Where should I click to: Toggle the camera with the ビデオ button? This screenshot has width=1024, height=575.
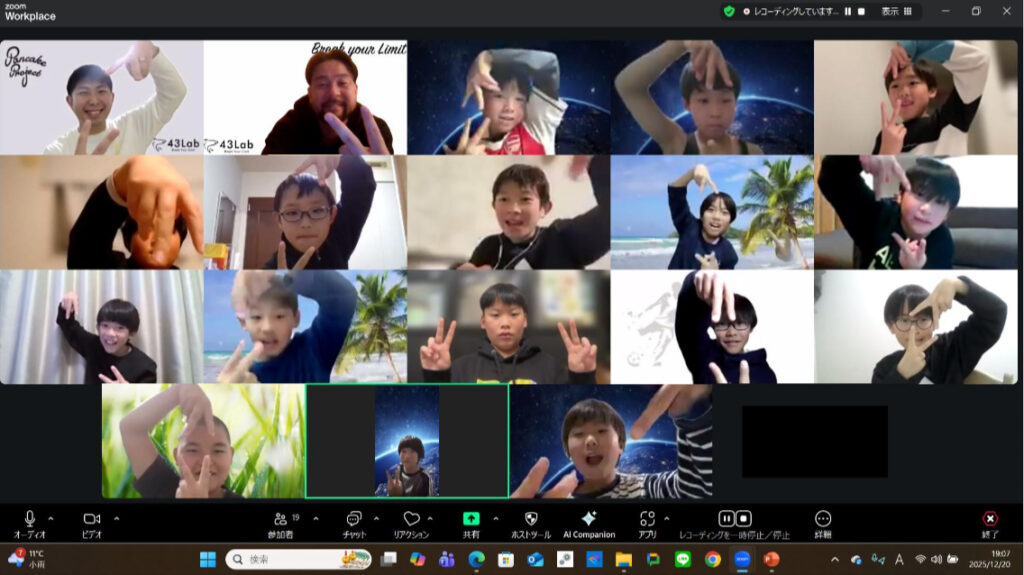(92, 519)
